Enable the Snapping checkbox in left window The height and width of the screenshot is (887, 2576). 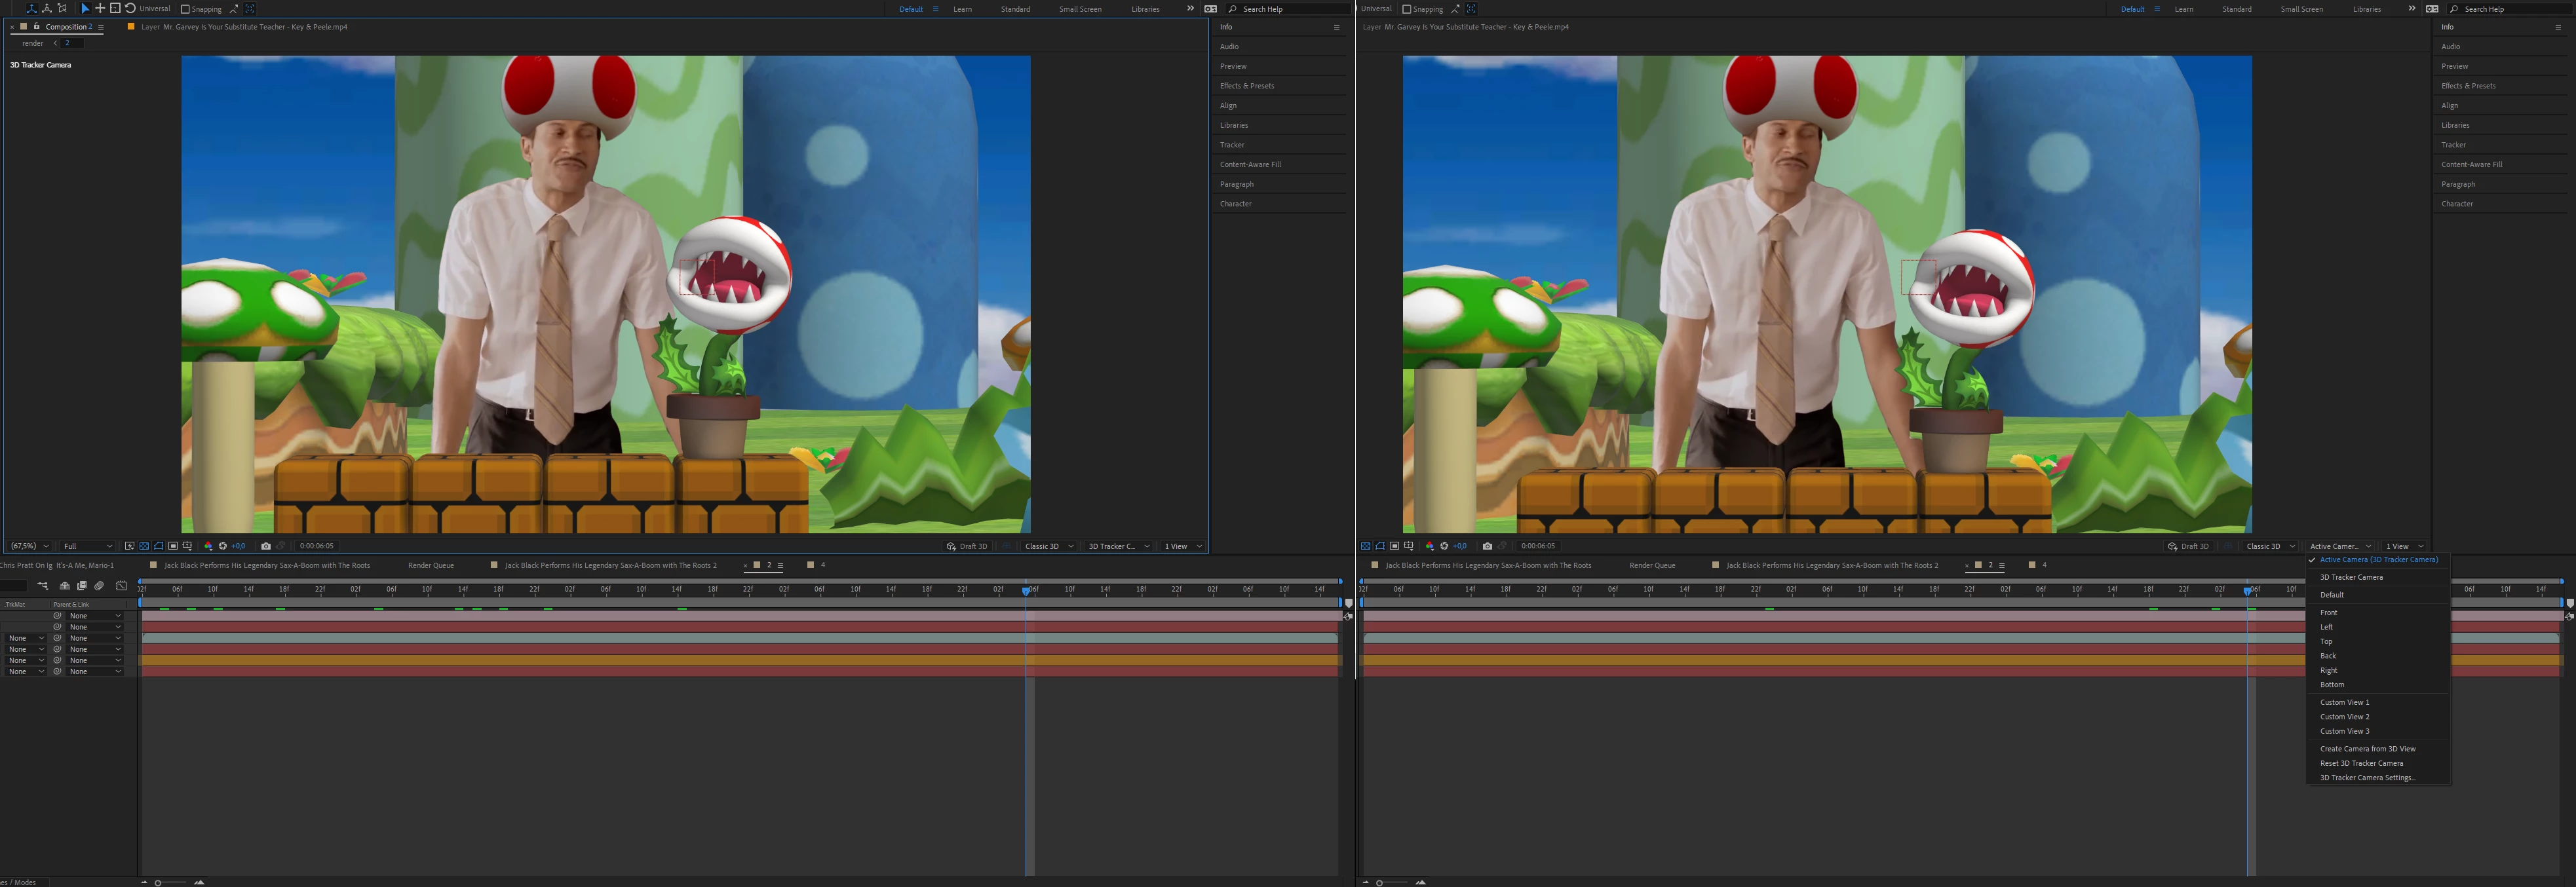pyautogui.click(x=185, y=9)
